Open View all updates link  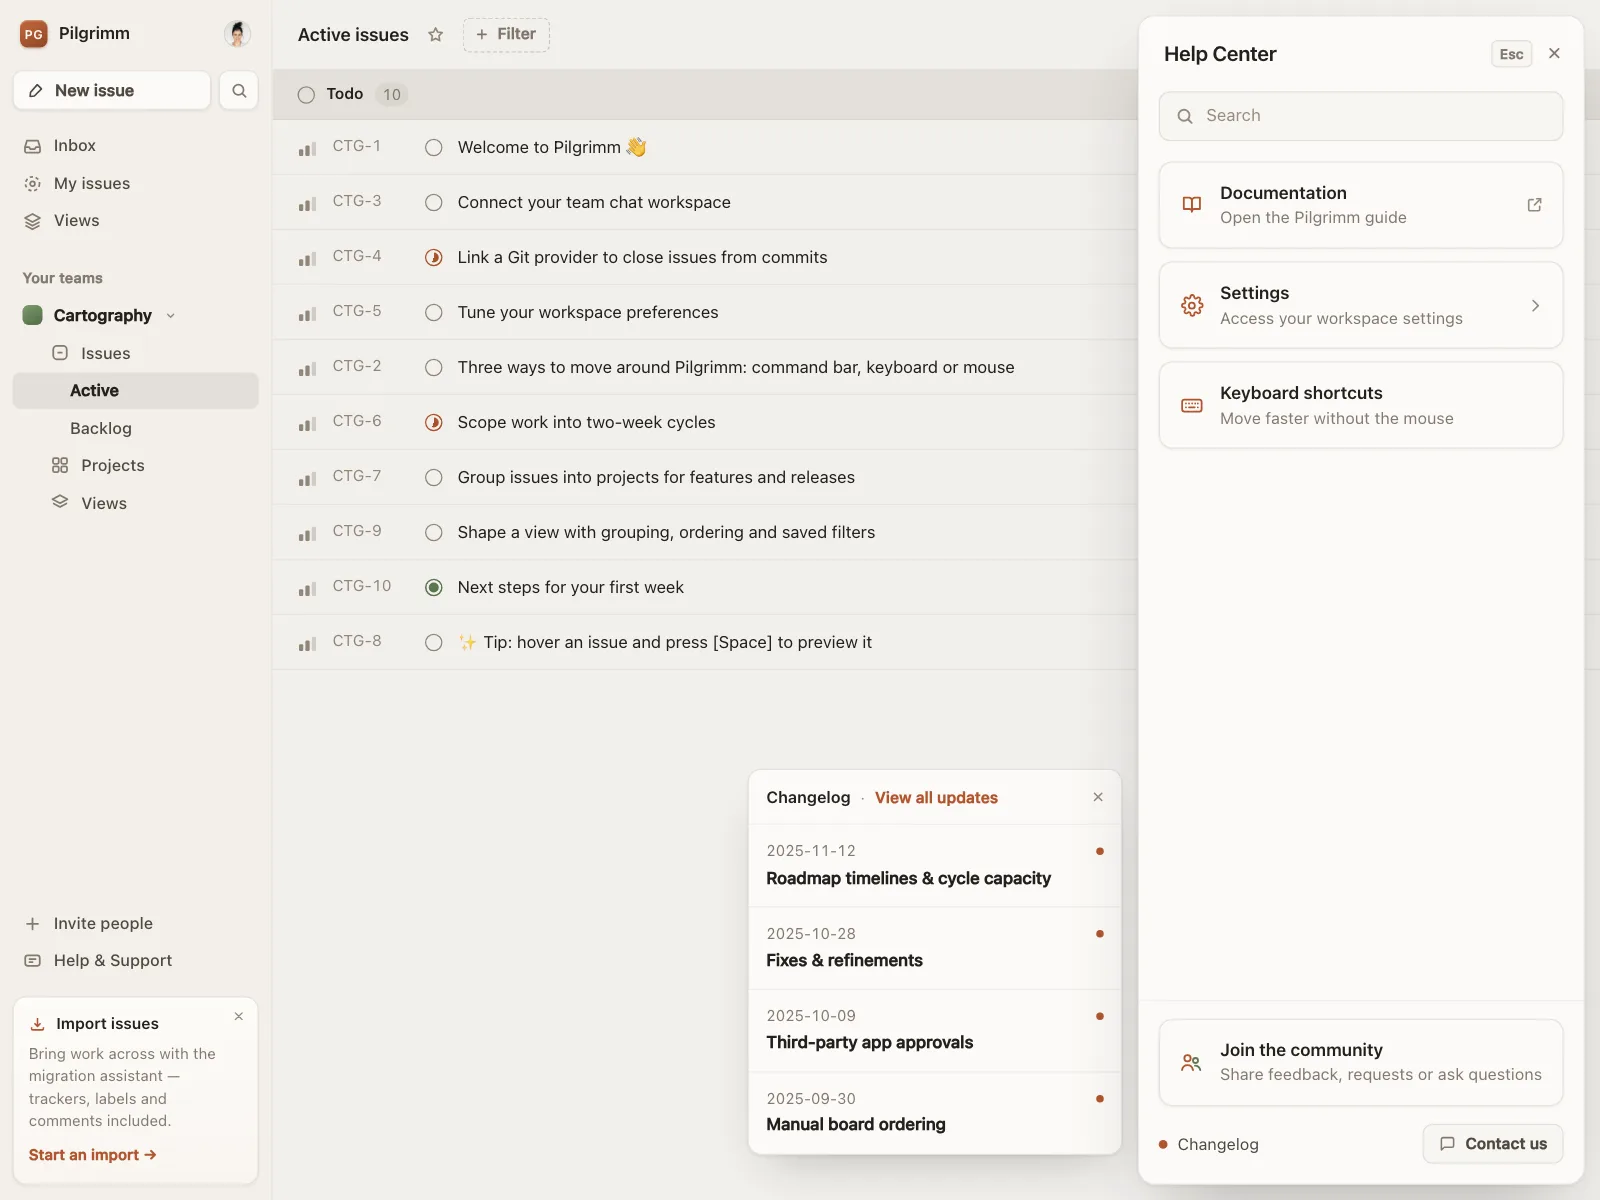coord(936,798)
